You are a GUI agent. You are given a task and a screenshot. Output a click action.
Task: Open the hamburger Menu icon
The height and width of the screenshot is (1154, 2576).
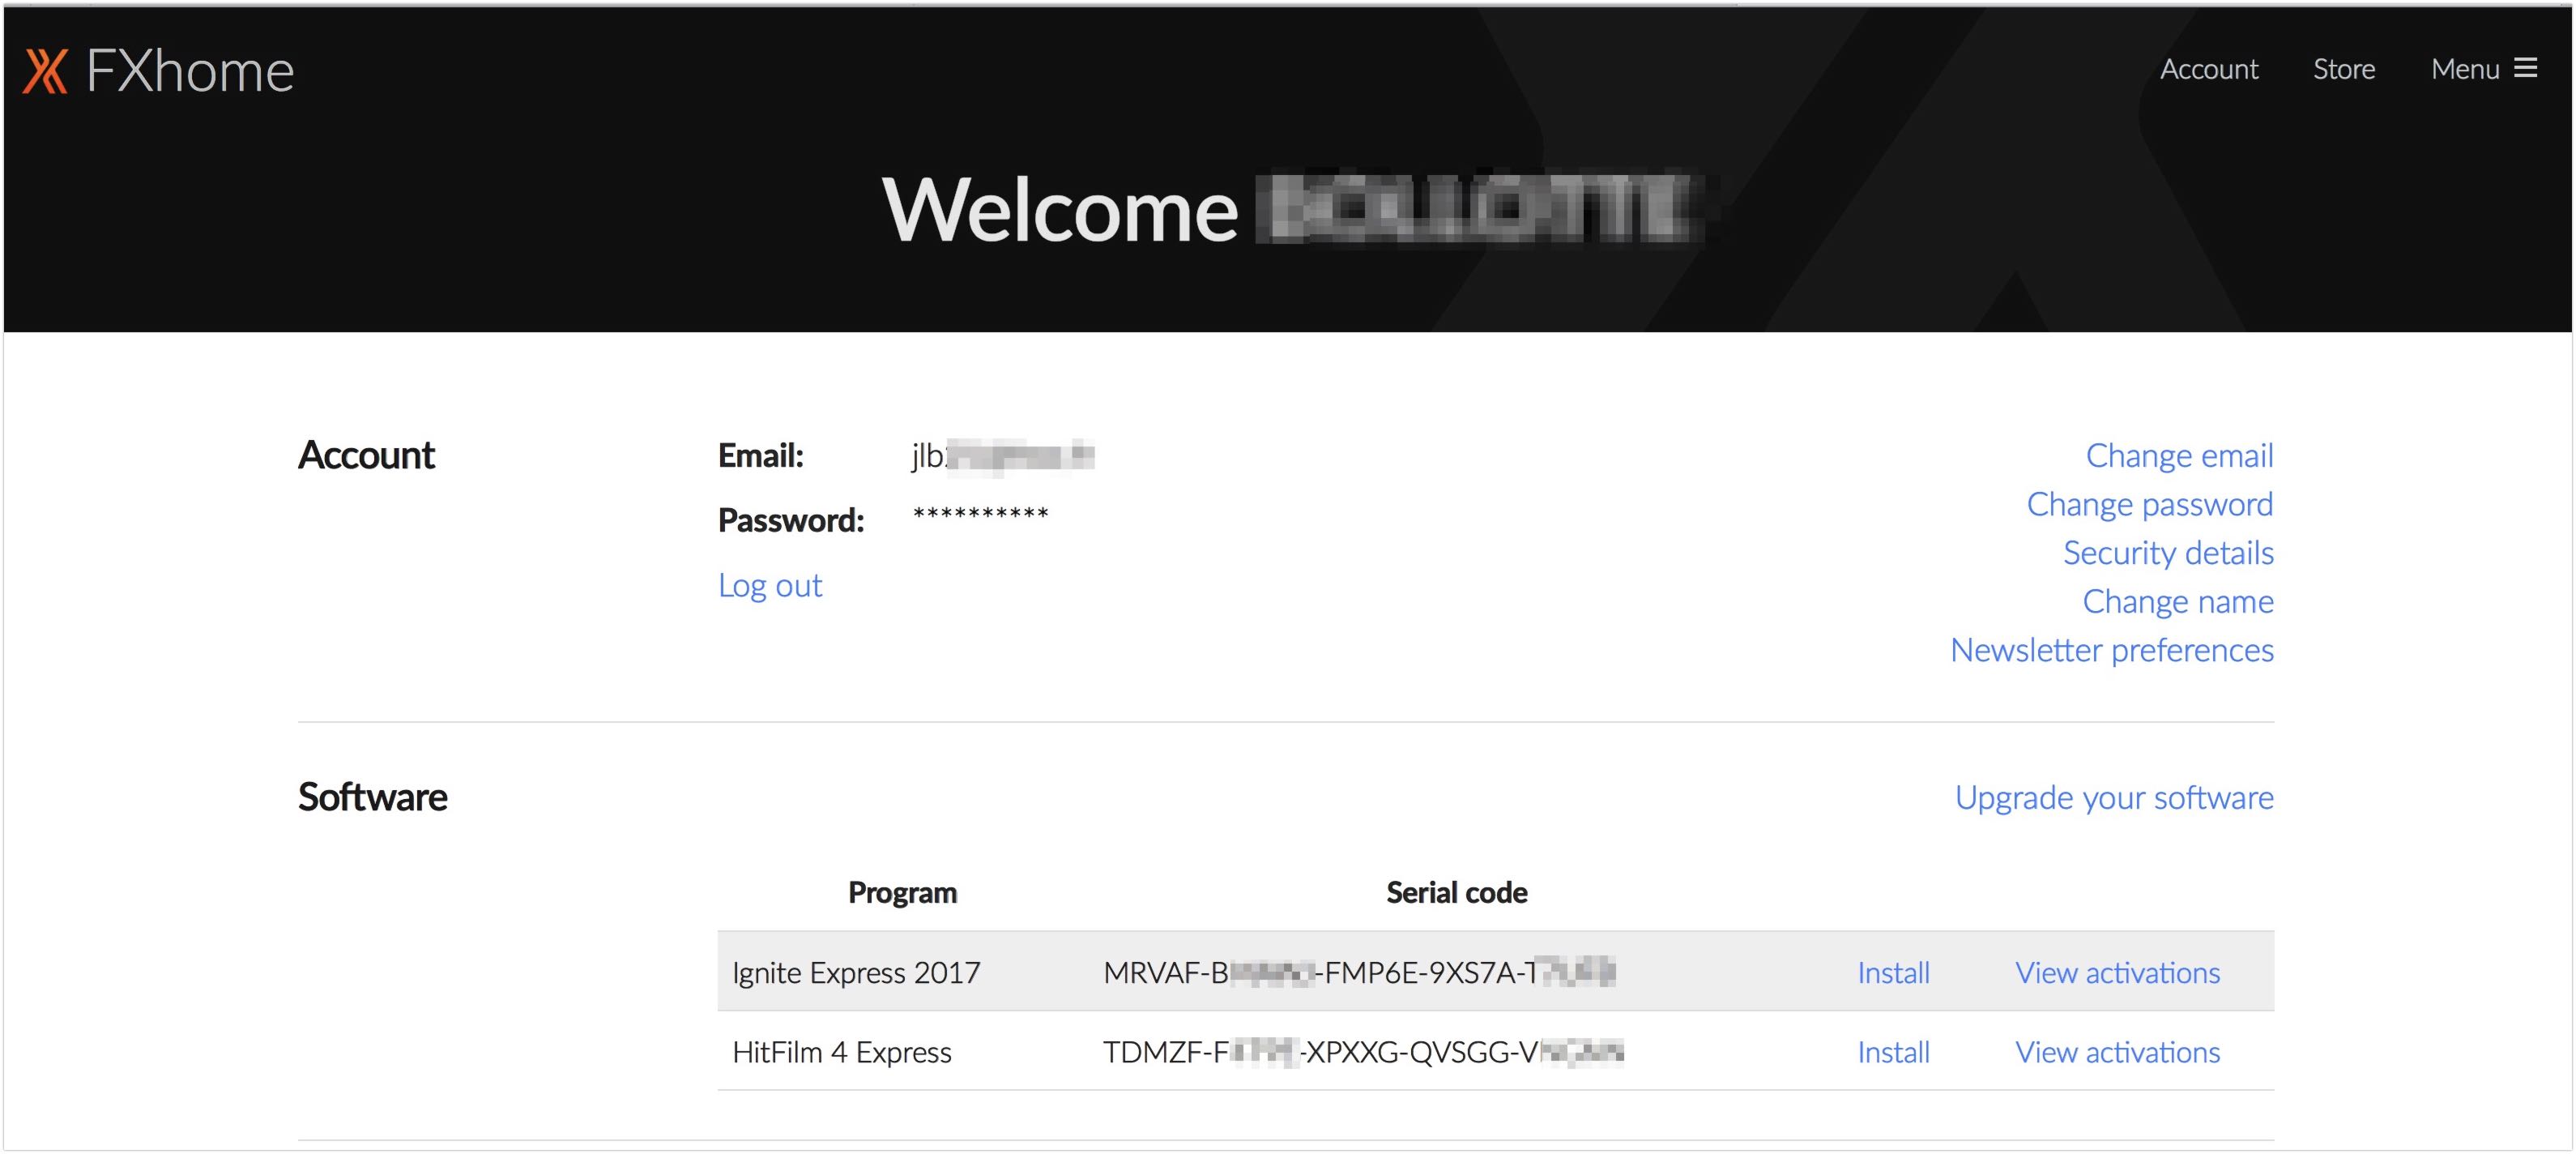click(2525, 68)
